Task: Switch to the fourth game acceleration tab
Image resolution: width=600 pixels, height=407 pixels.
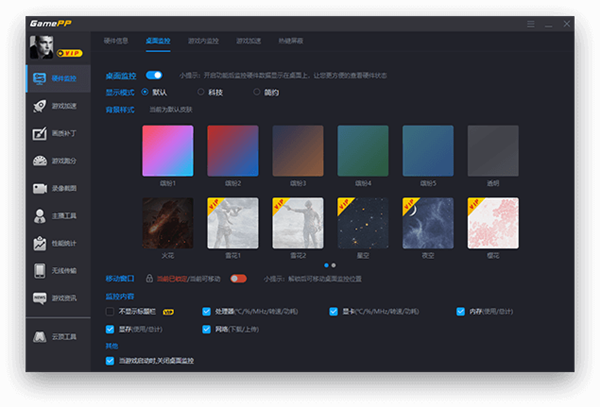Action: pos(249,41)
